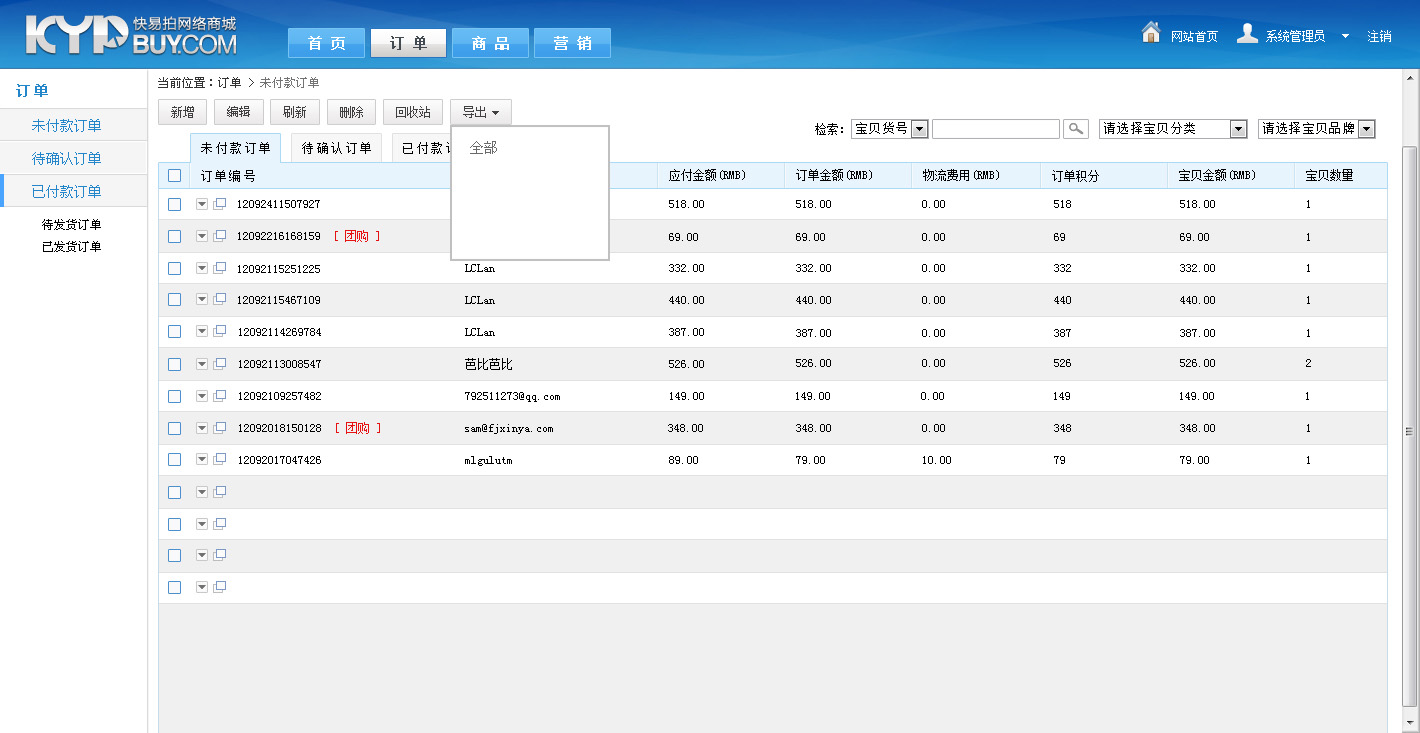Check the box for order 12092109257482
The image size is (1420, 733).
click(175, 396)
